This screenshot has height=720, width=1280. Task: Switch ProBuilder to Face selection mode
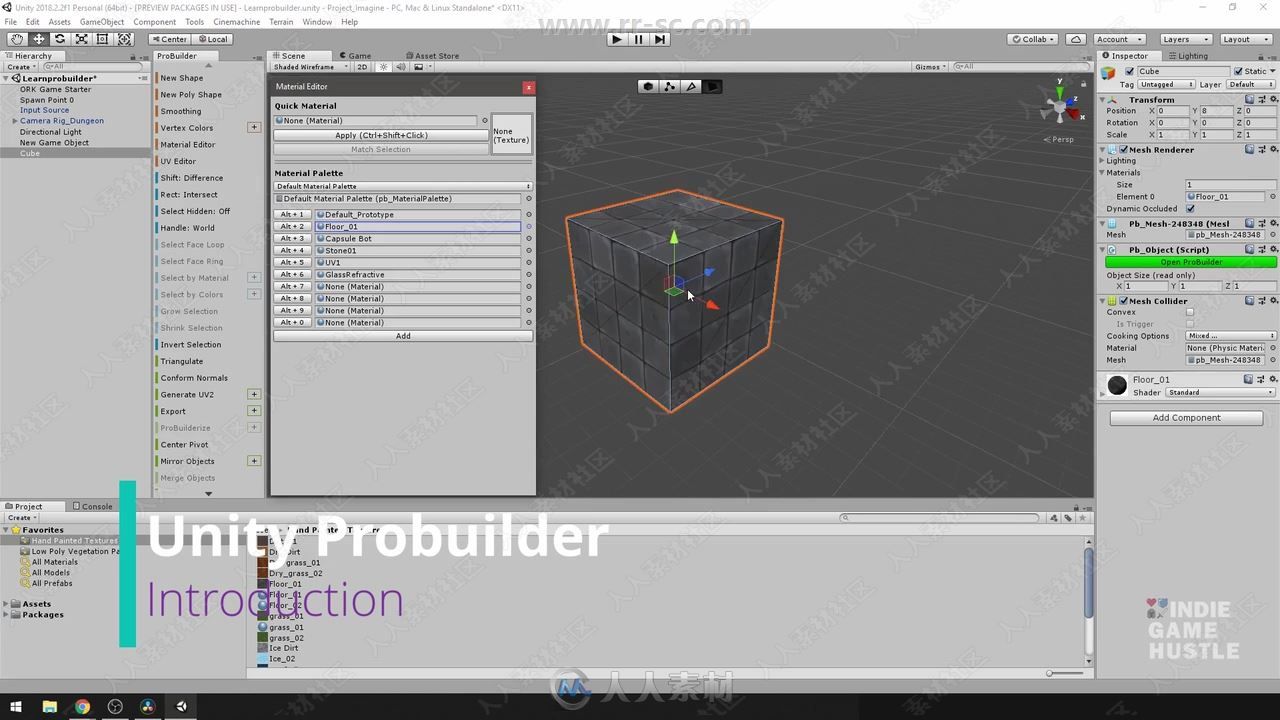(712, 87)
